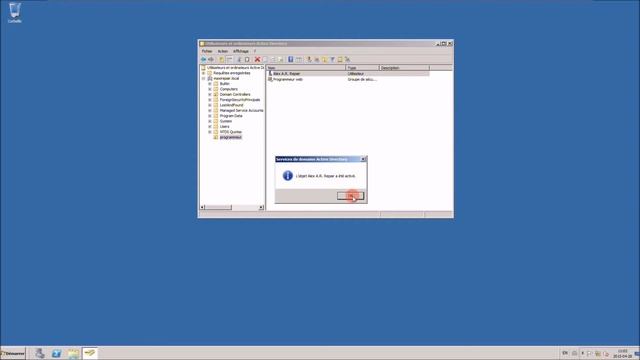This screenshot has height=360, width=640.
Task: Click the Create new organizational unit icon
Action: pos(324,60)
